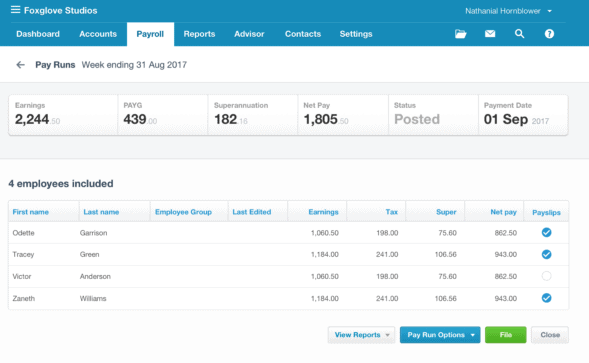The height and width of the screenshot is (363, 589).
Task: Click Odette Garrison's net pay 862.50
Action: click(506, 233)
